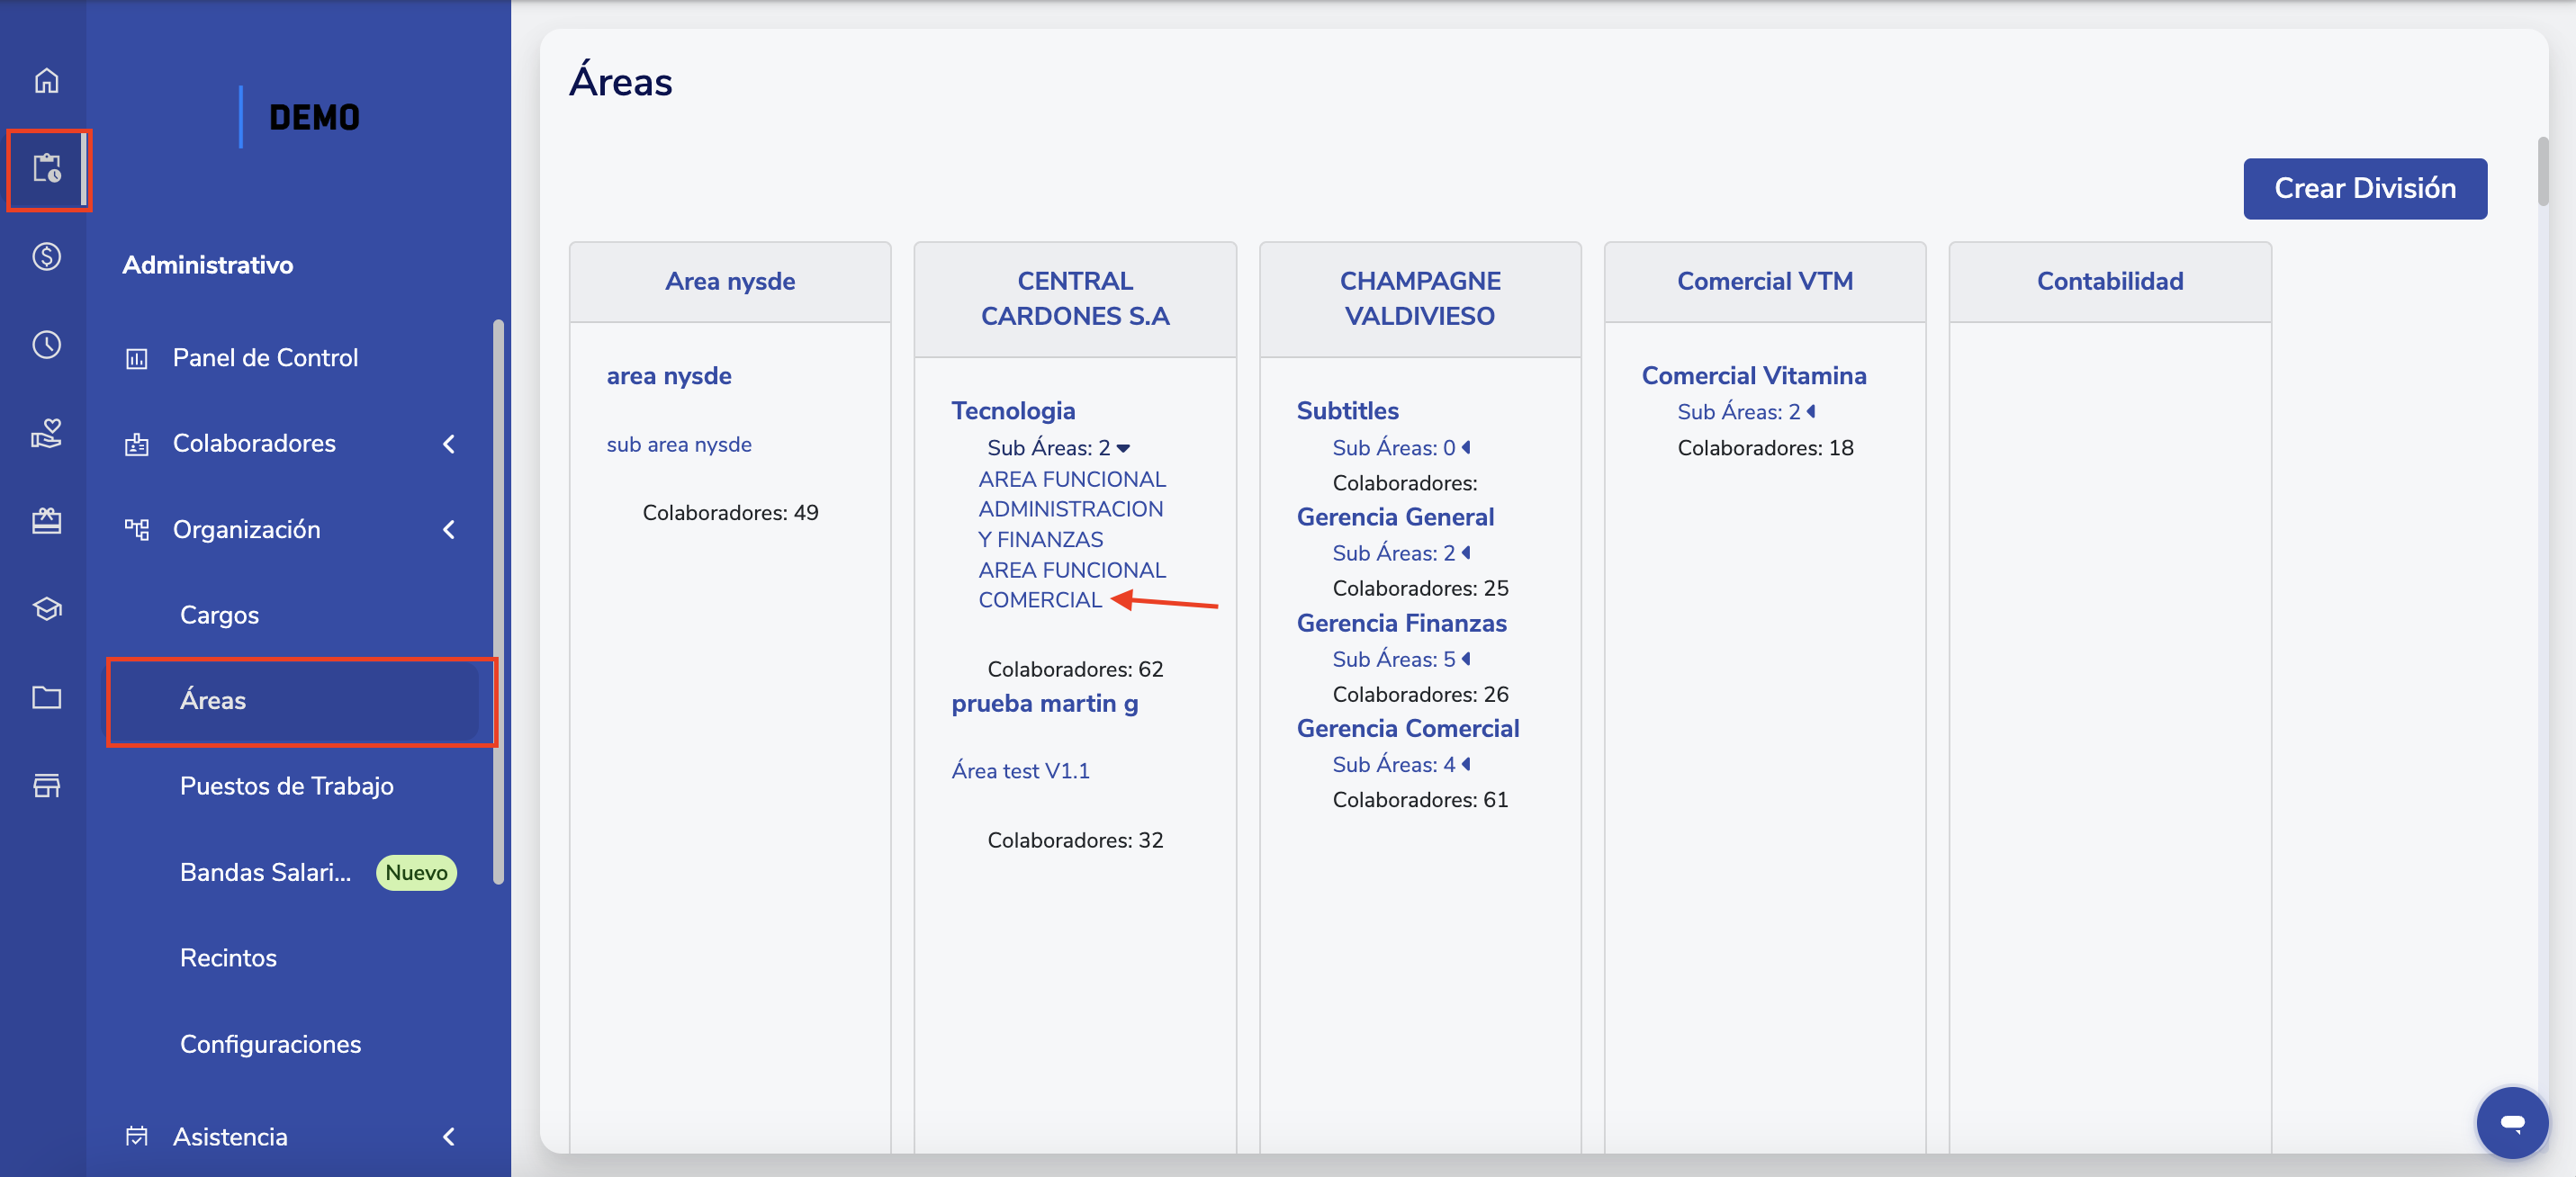Open the graduation cap training icon

(46, 608)
